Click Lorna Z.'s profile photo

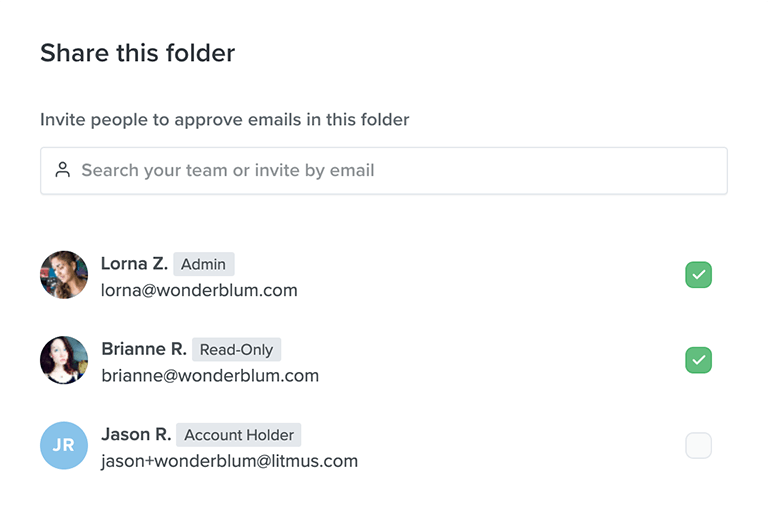[x=64, y=275]
